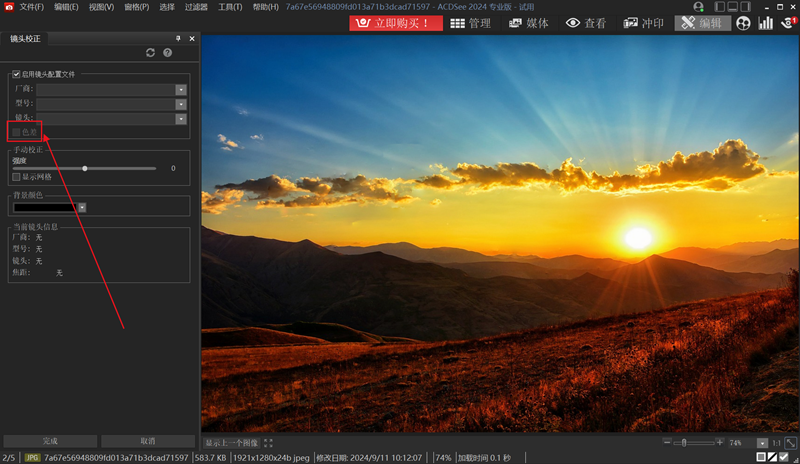Enable 显示网格 checkbox
Image resolution: width=800 pixels, height=464 pixels.
click(x=16, y=176)
